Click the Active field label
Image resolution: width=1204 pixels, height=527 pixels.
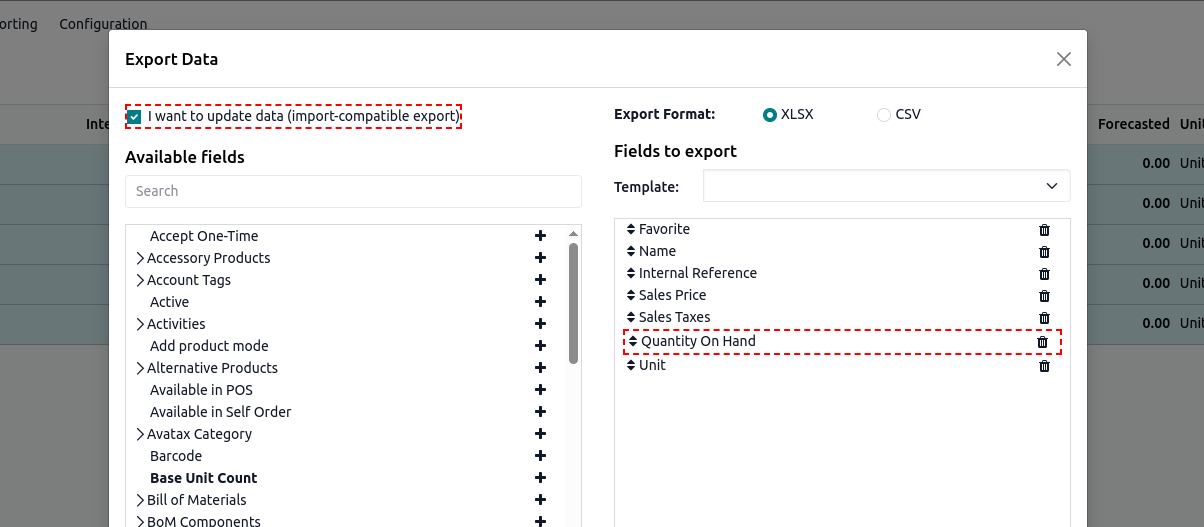169,302
